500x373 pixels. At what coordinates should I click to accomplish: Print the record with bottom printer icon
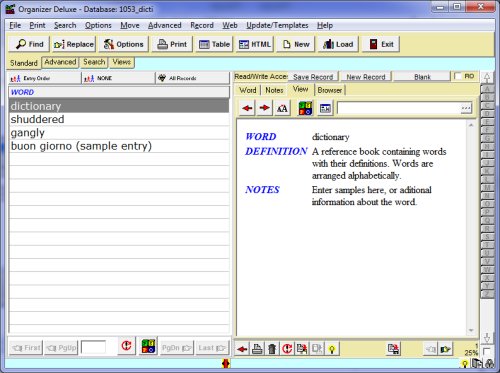[257, 349]
